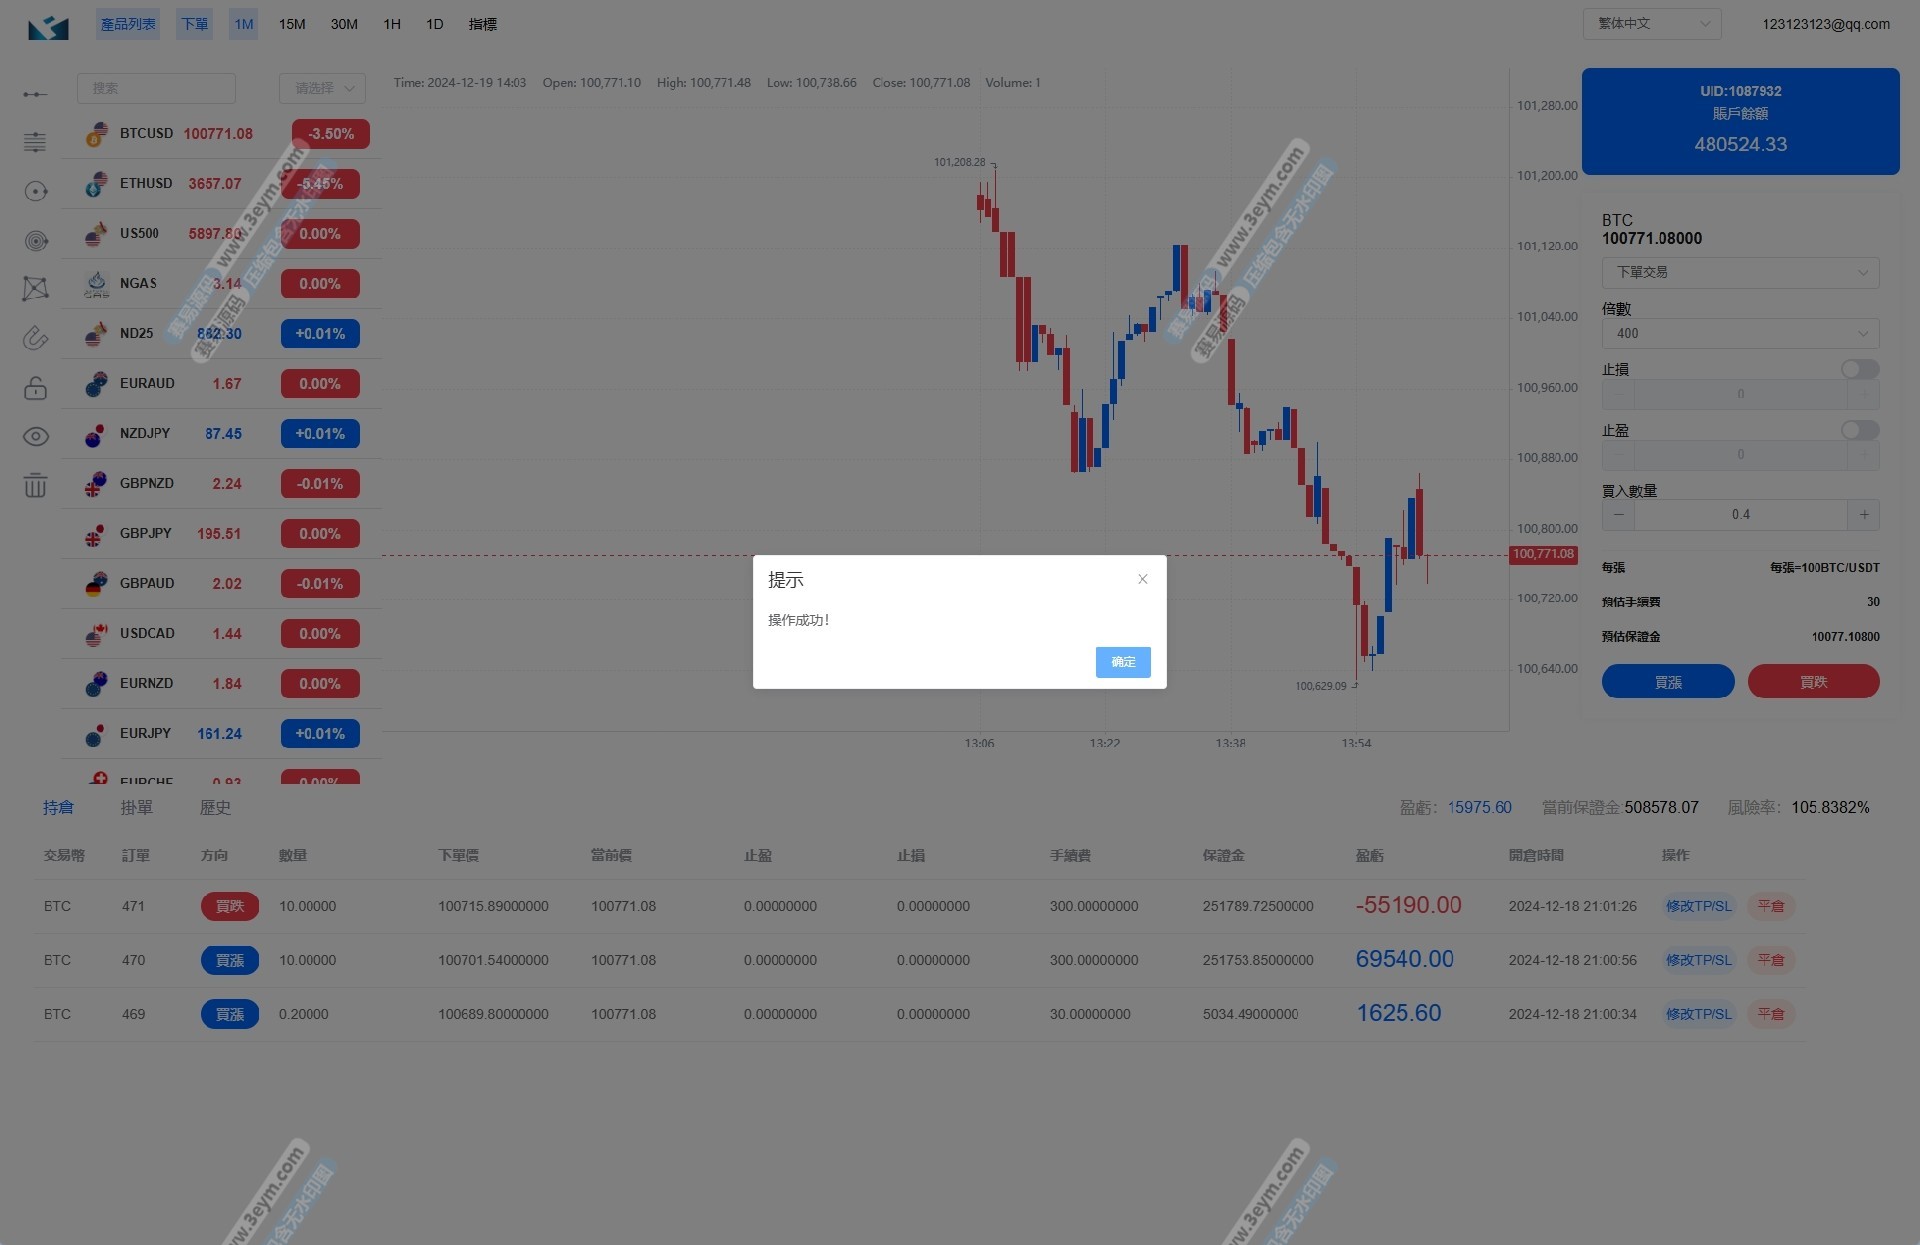This screenshot has height=1245, width=1920.
Task: Switch to the 掛單 tab
Action: click(136, 807)
